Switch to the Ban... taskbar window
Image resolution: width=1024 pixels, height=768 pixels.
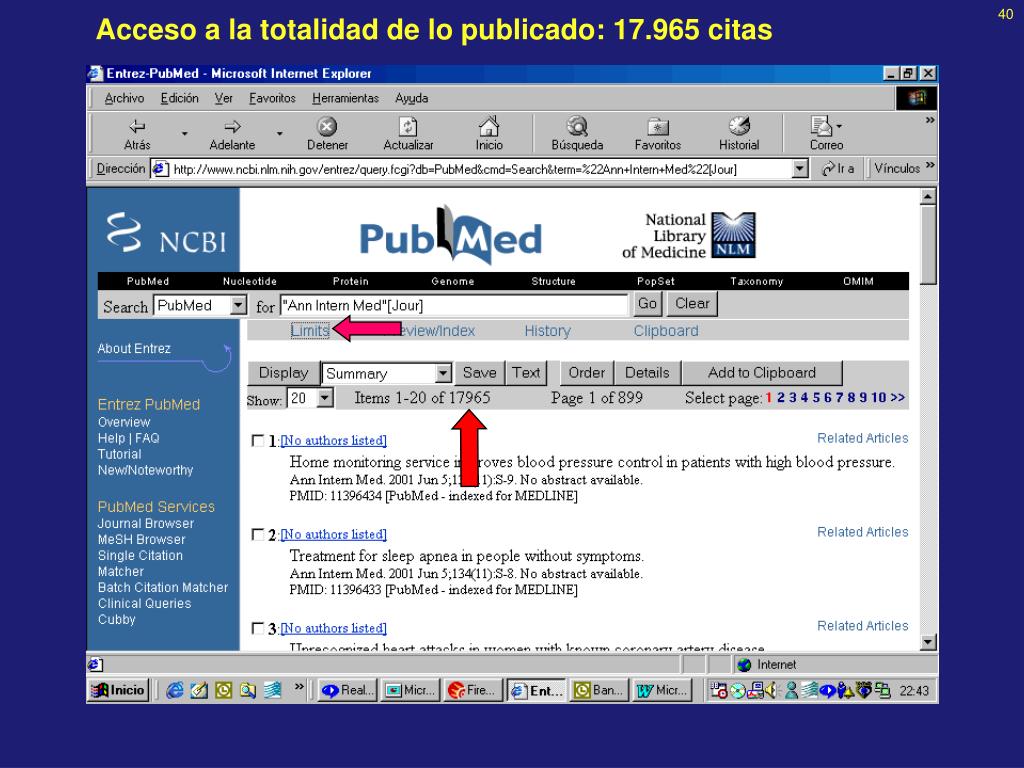pos(599,690)
